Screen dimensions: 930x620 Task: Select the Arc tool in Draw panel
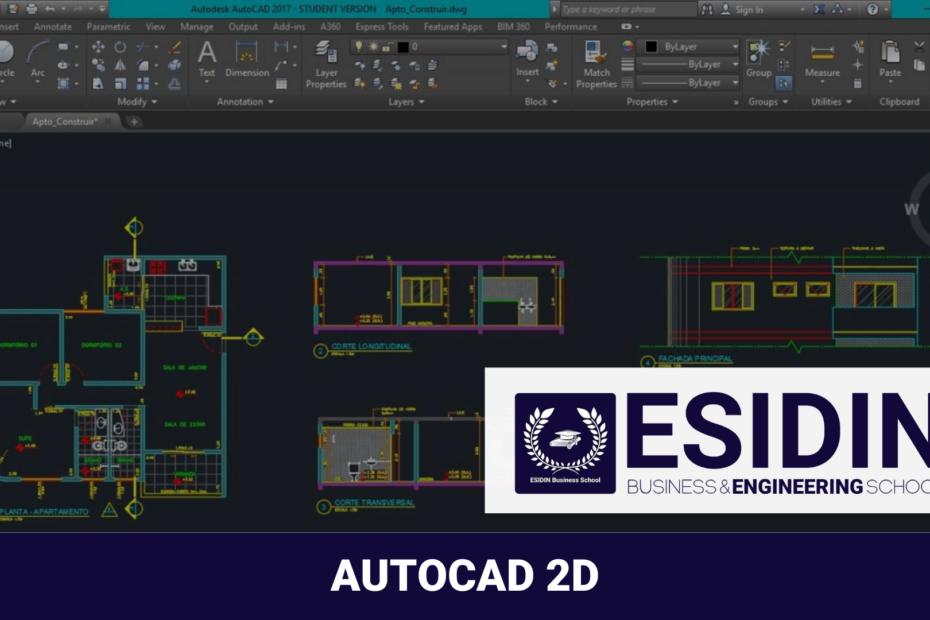(x=36, y=49)
